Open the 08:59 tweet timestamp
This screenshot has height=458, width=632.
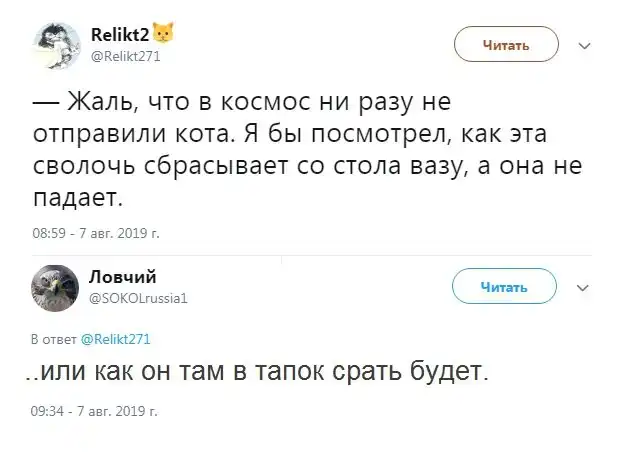[x=96, y=234]
